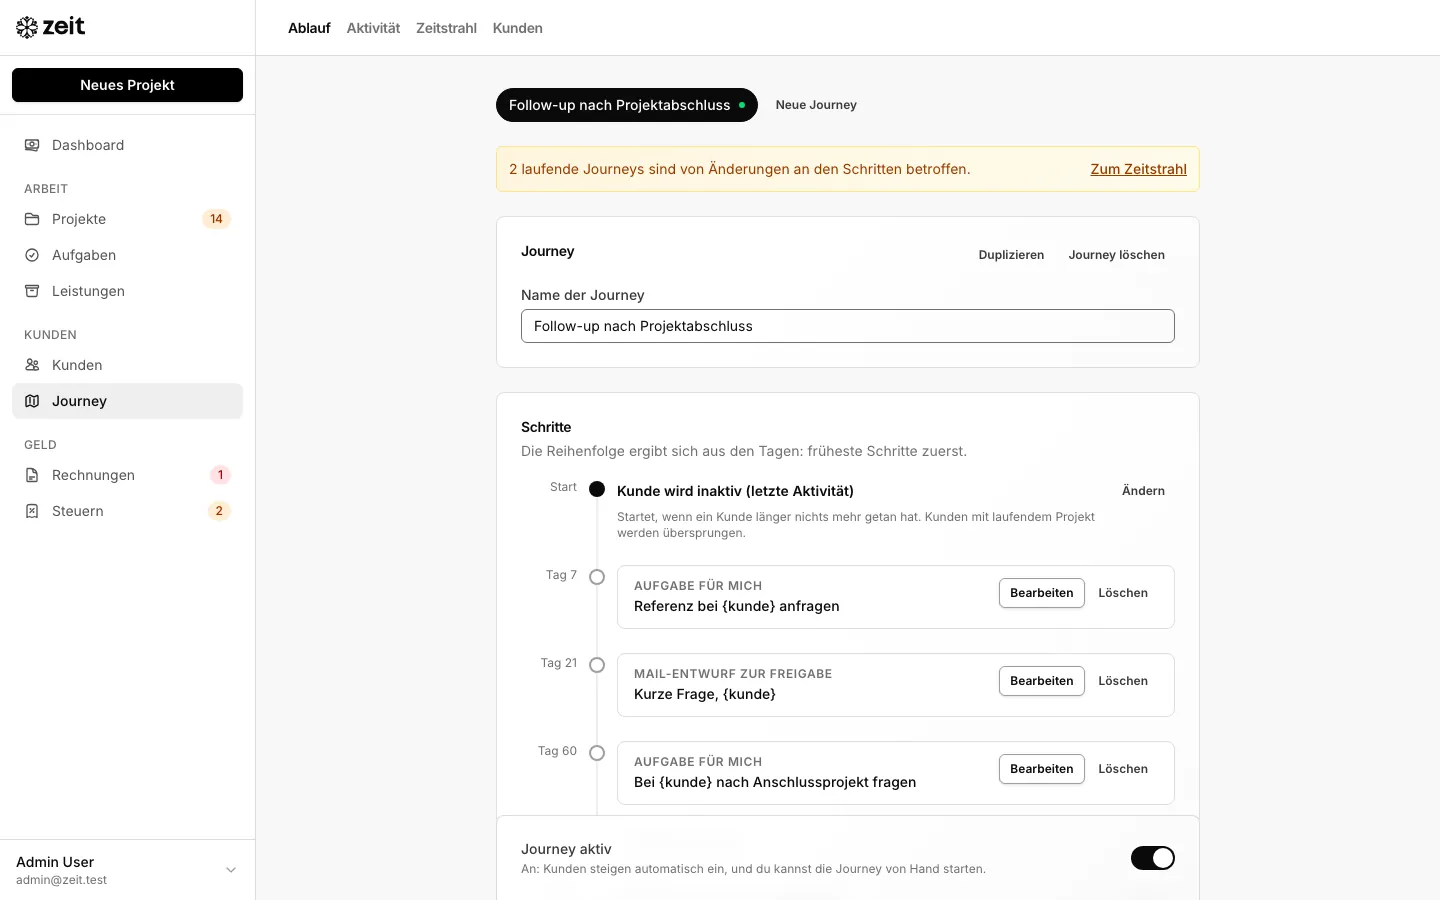The image size is (1440, 900).
Task: Click the Aufgaben checkmark circle icon
Action: point(32,255)
